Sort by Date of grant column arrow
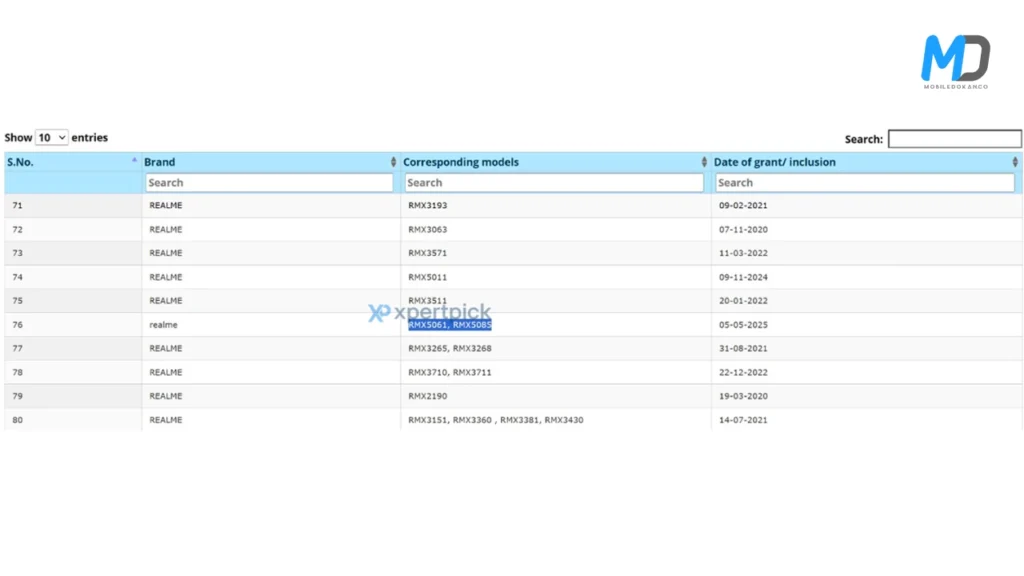 1015,162
